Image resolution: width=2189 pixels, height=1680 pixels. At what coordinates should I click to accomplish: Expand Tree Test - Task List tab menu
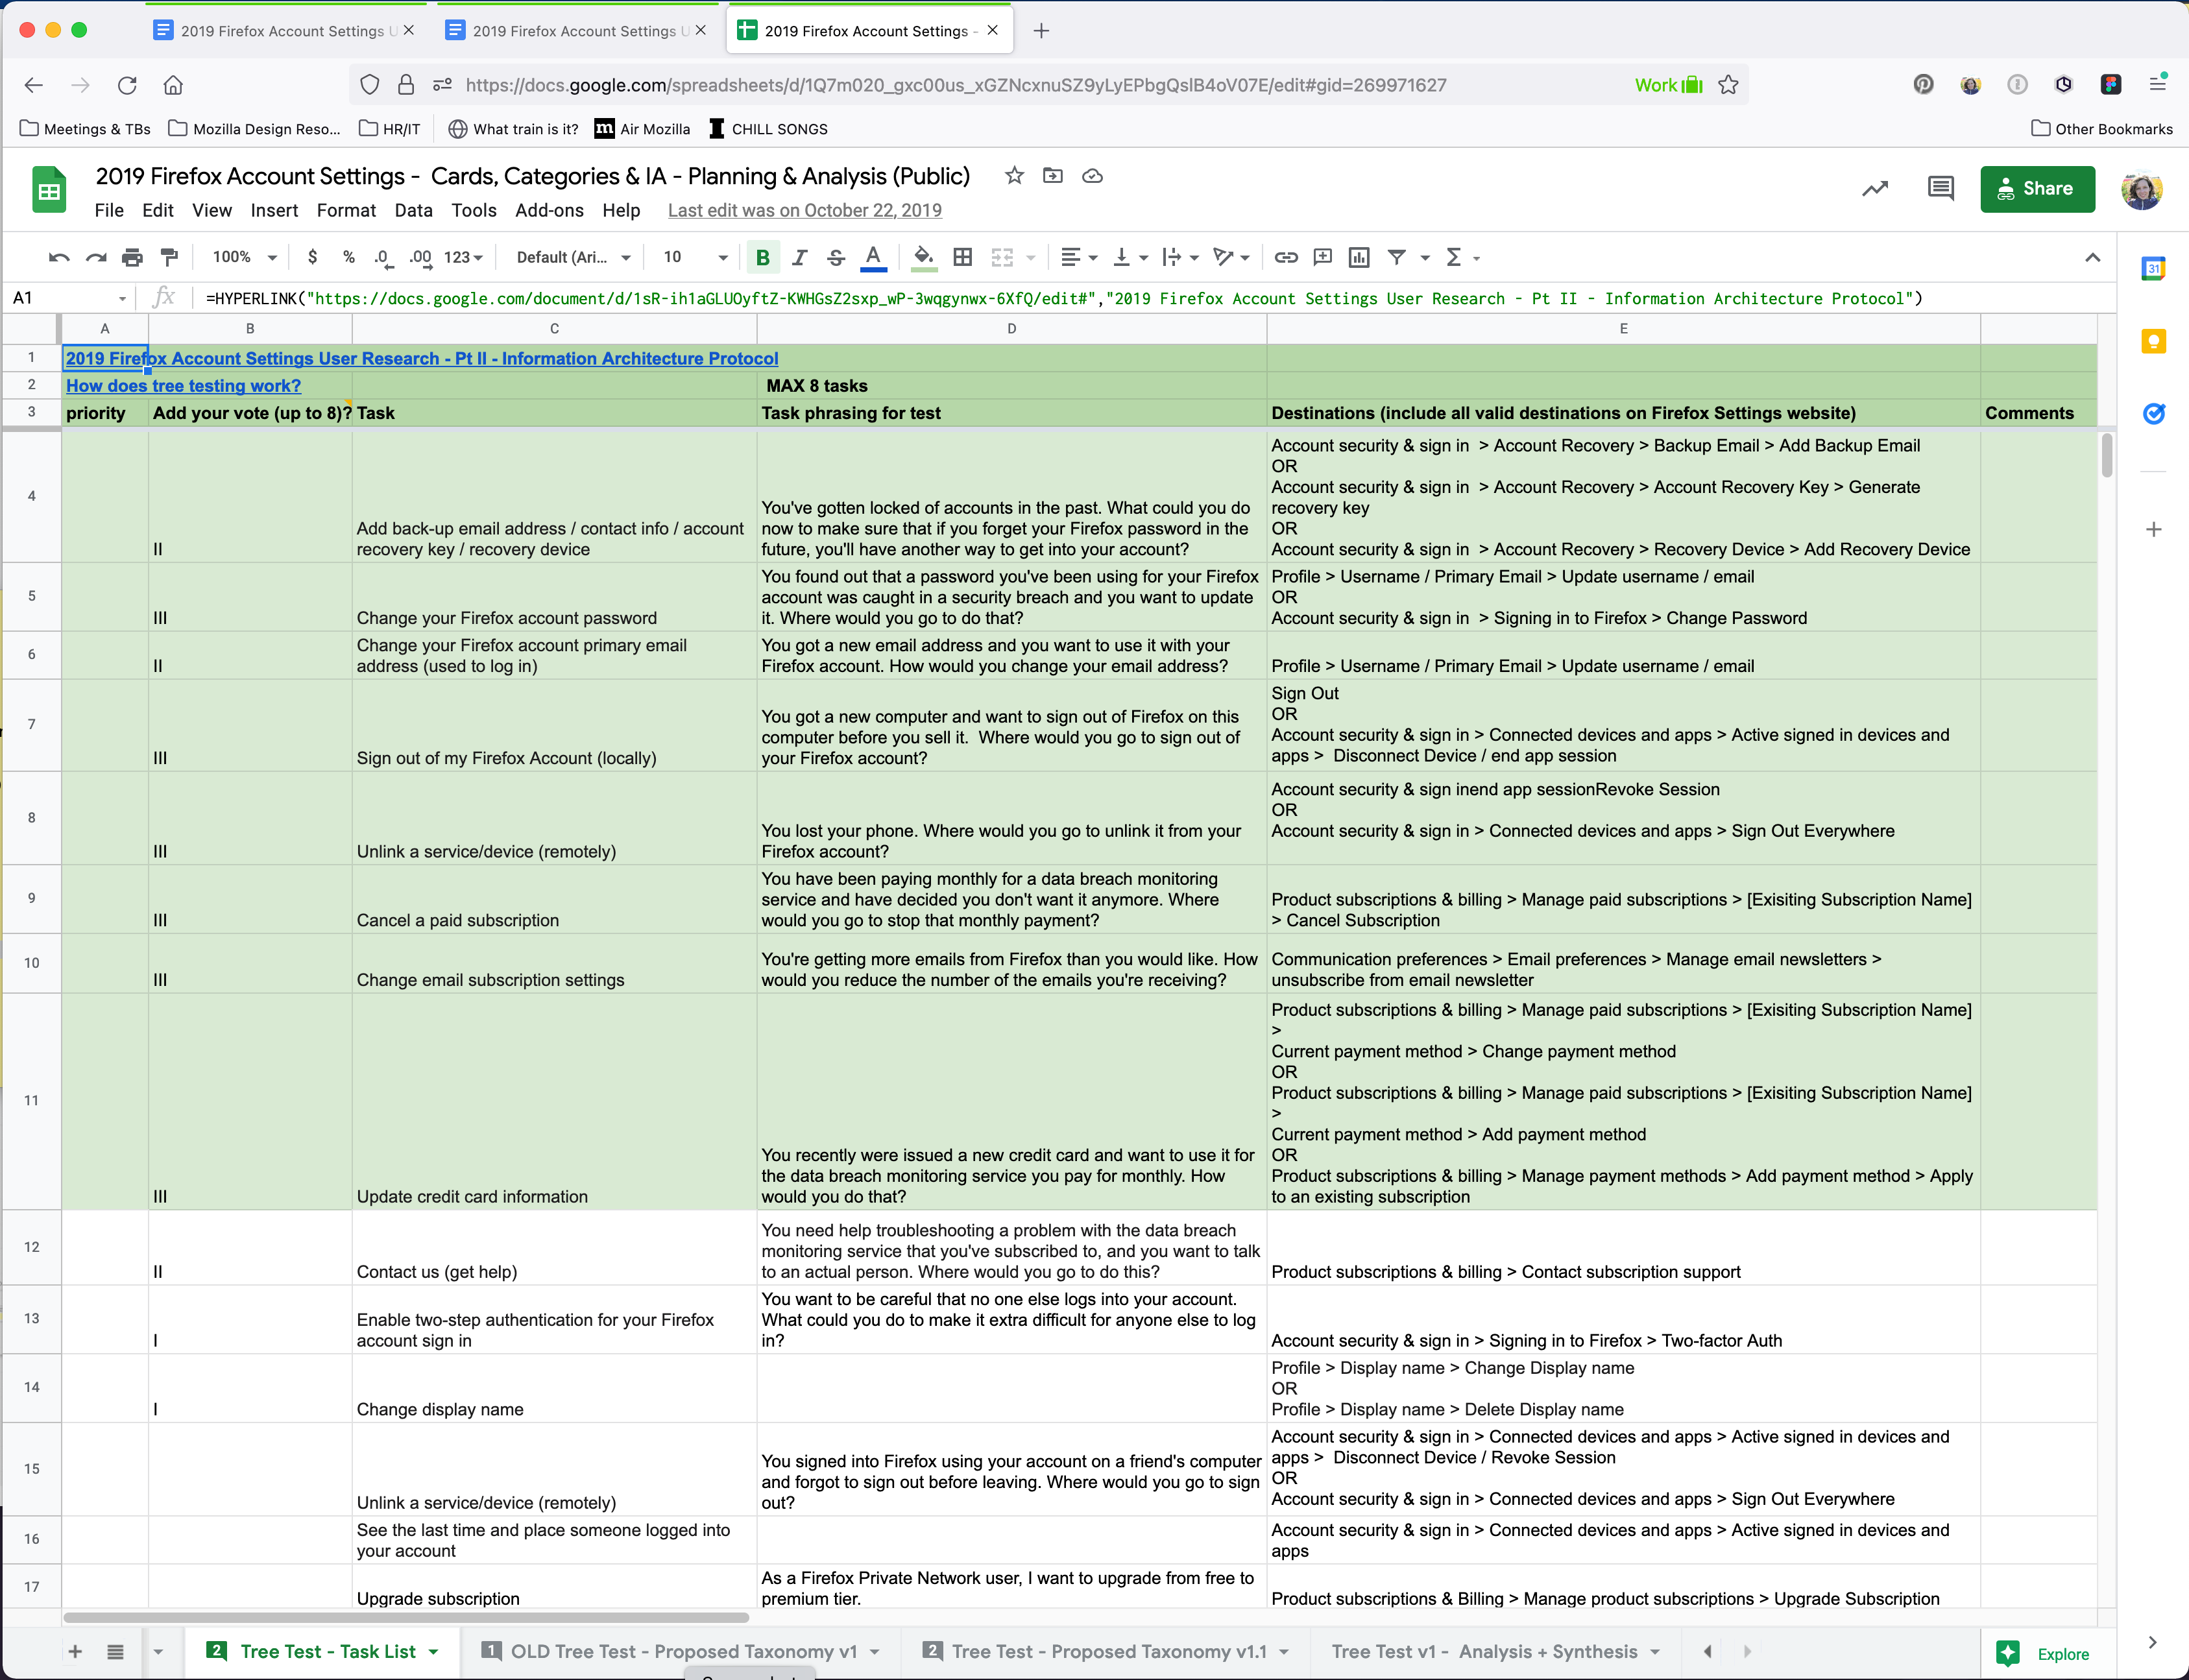pos(434,1651)
